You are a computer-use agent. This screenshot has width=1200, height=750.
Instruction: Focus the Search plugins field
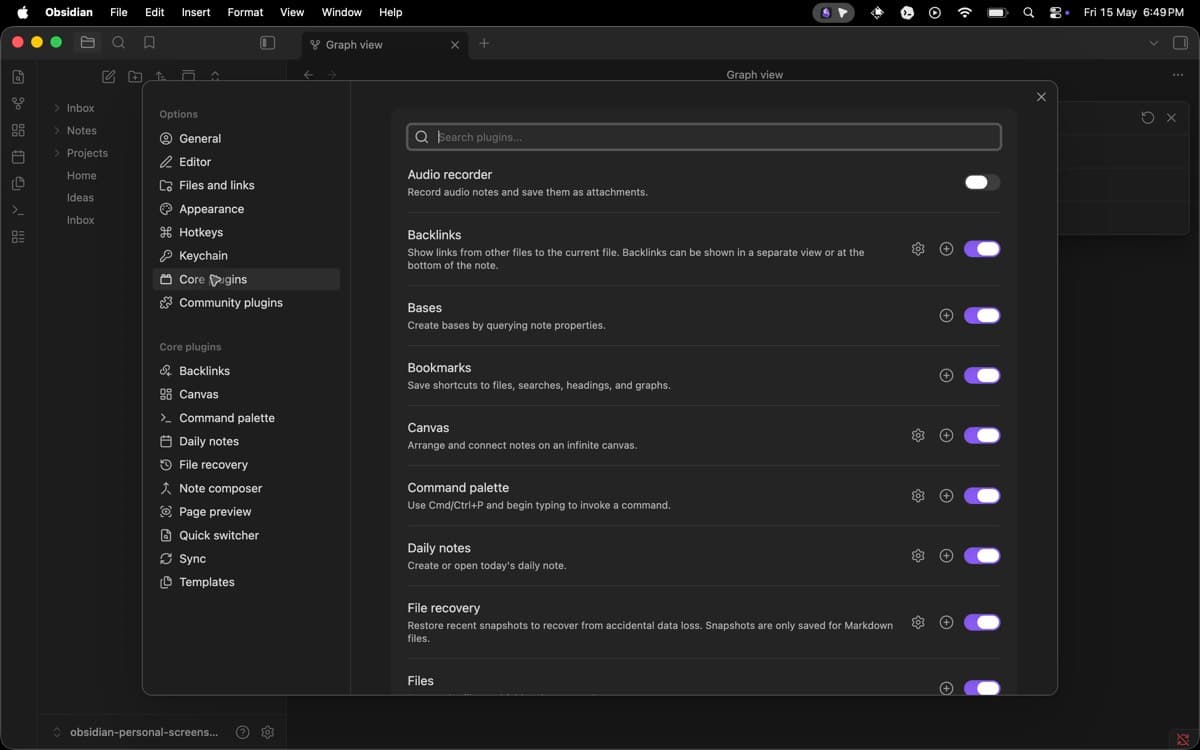[x=704, y=137]
